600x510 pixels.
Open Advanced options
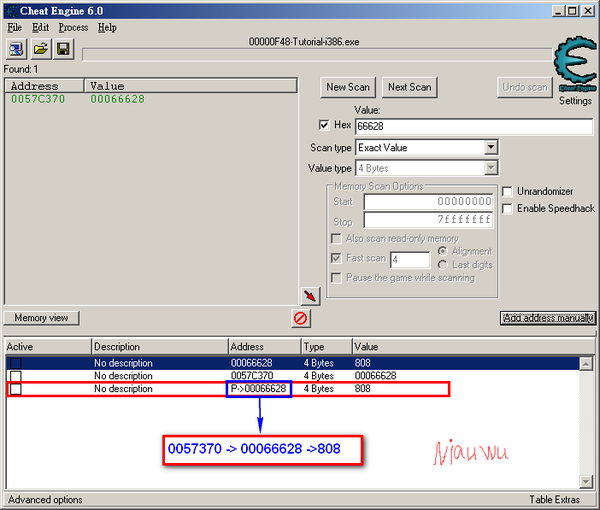tap(45, 500)
